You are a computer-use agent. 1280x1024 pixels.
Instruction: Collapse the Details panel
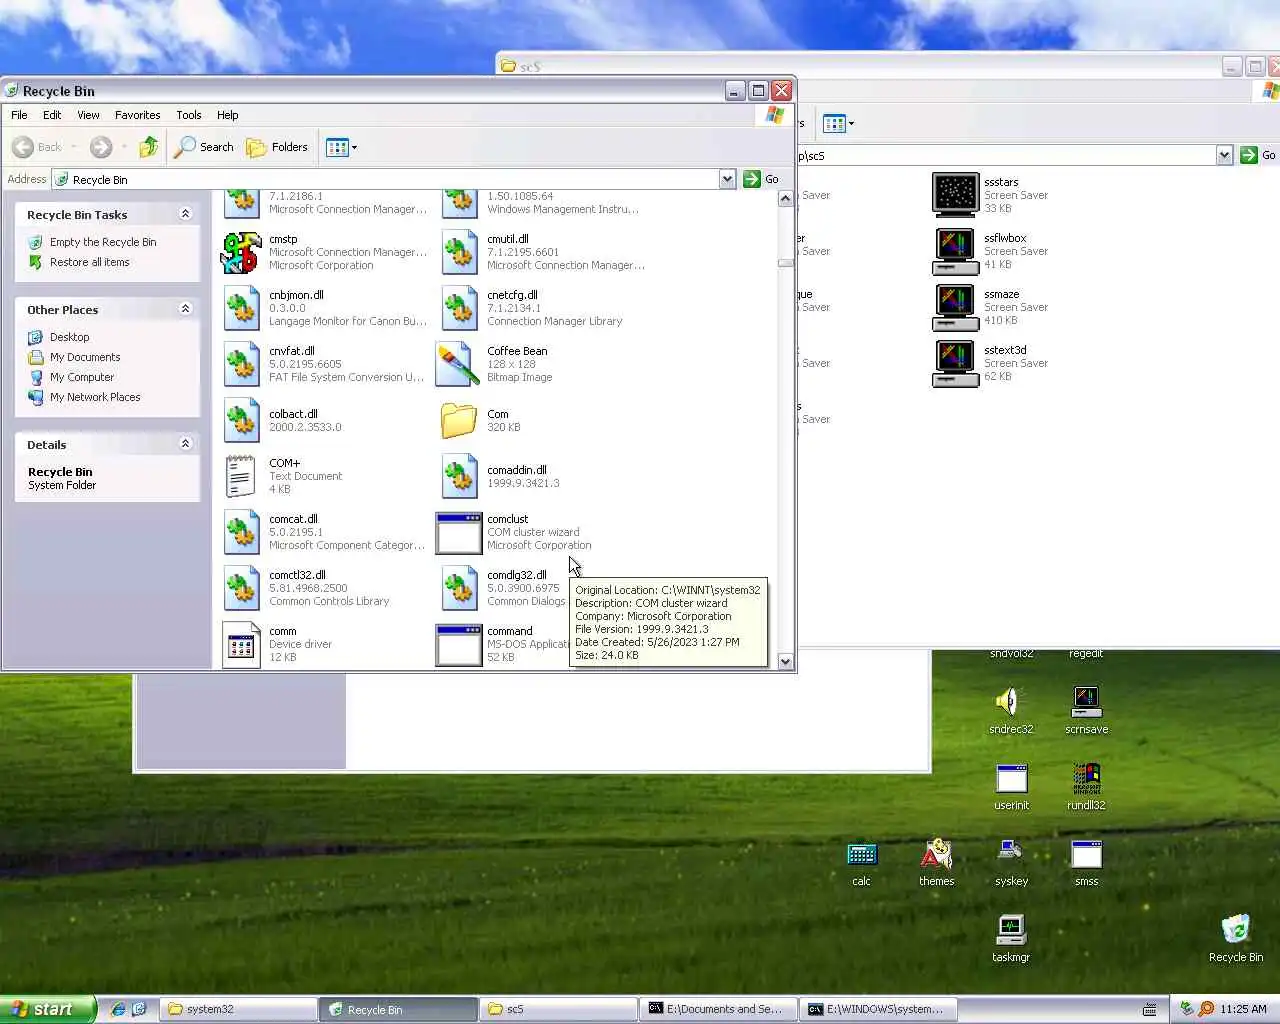point(185,444)
